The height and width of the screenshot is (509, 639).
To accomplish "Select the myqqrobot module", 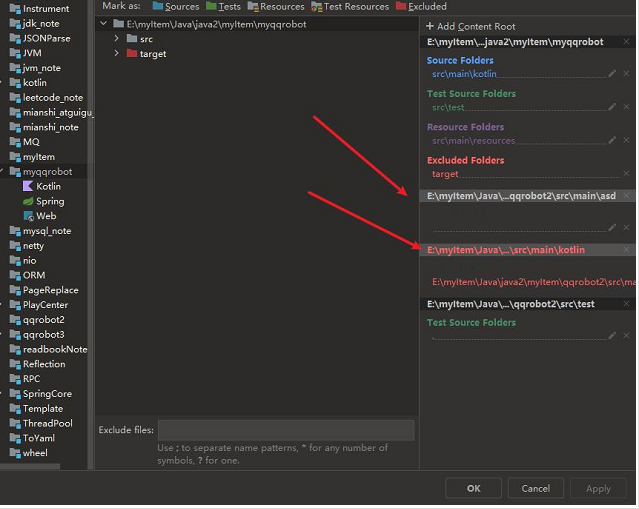I will pos(41,172).
